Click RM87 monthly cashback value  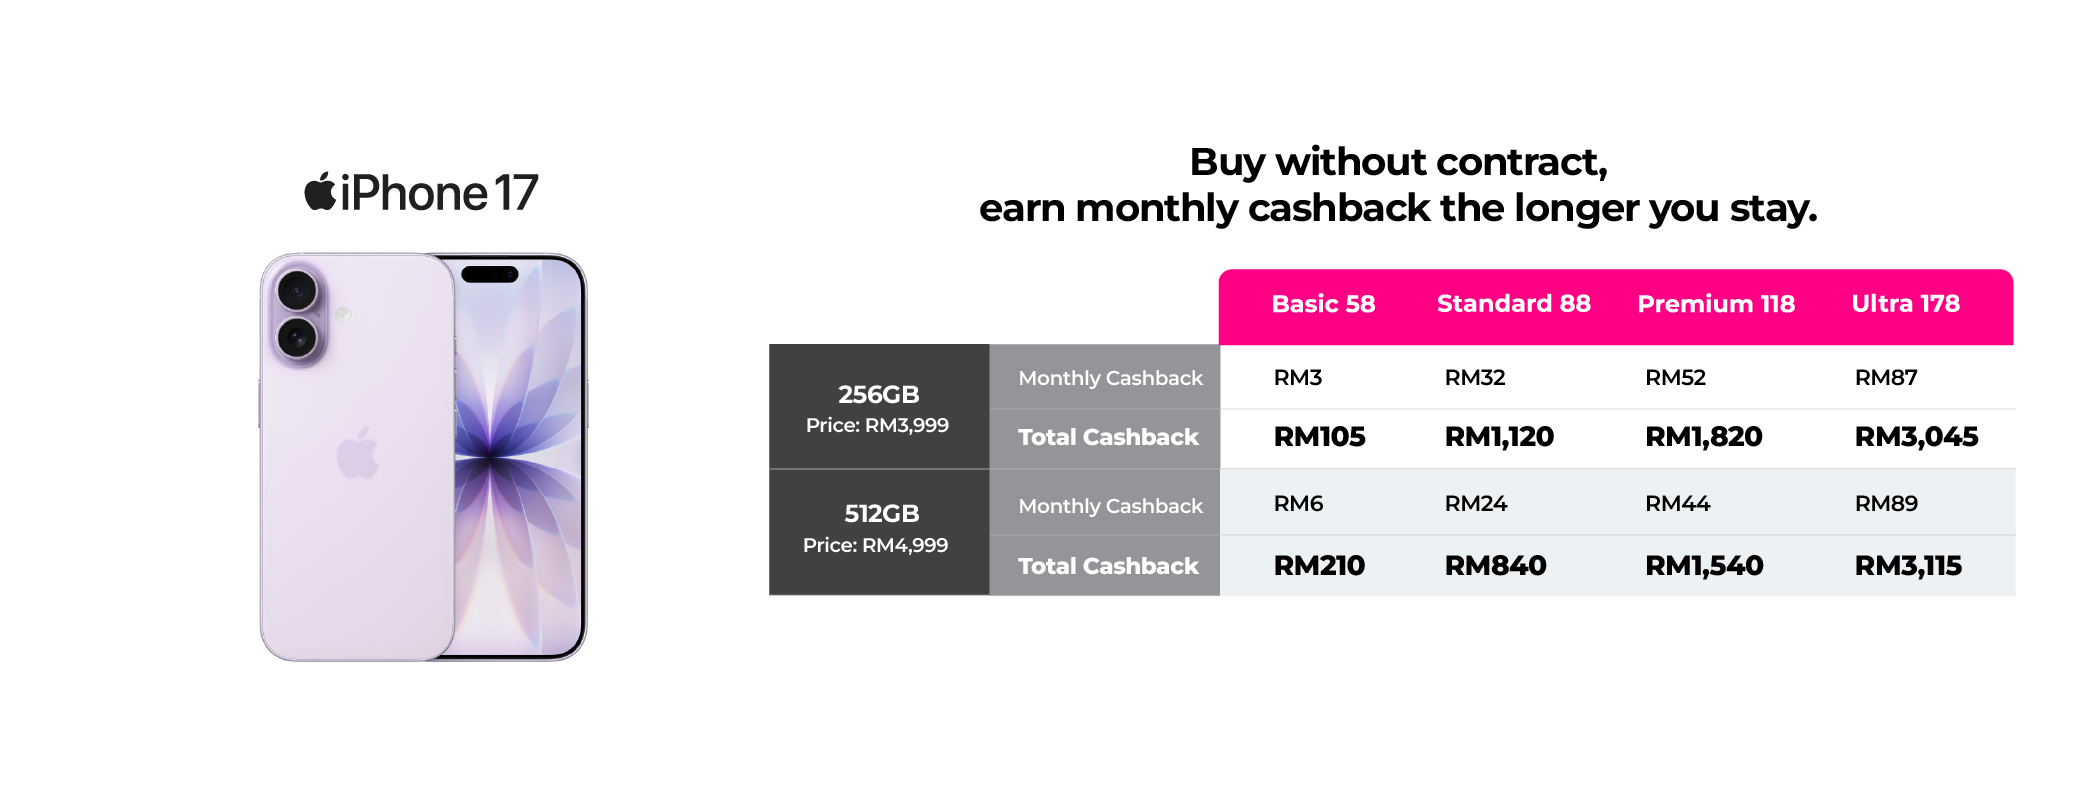pyautogui.click(x=1886, y=378)
